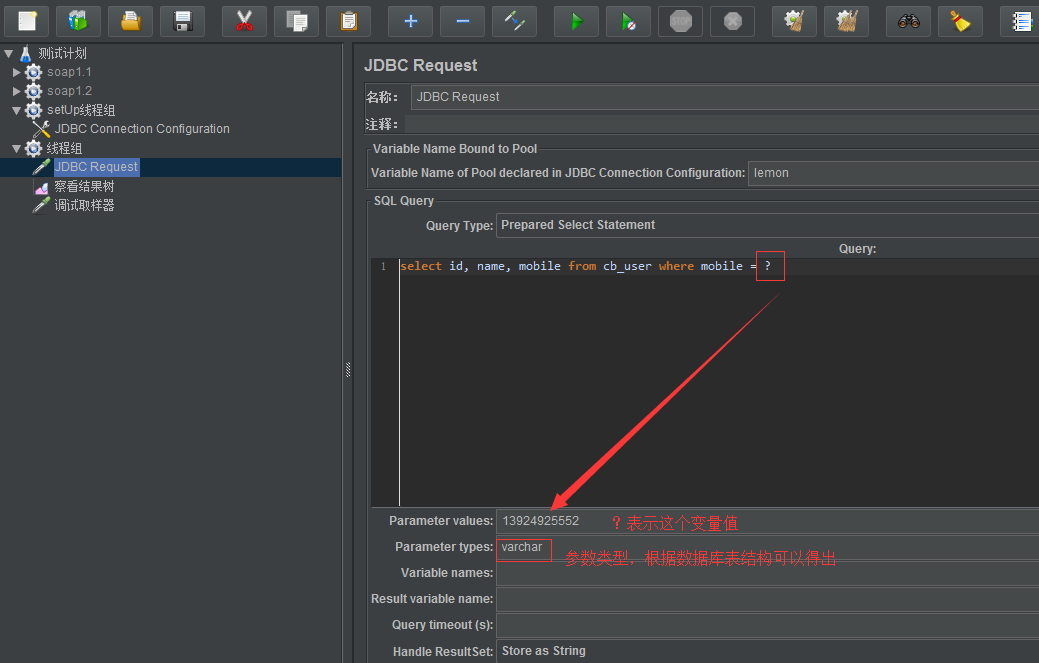The height and width of the screenshot is (663, 1039).
Task: Select JDBC Connection Configuration in tree
Action: 141,129
